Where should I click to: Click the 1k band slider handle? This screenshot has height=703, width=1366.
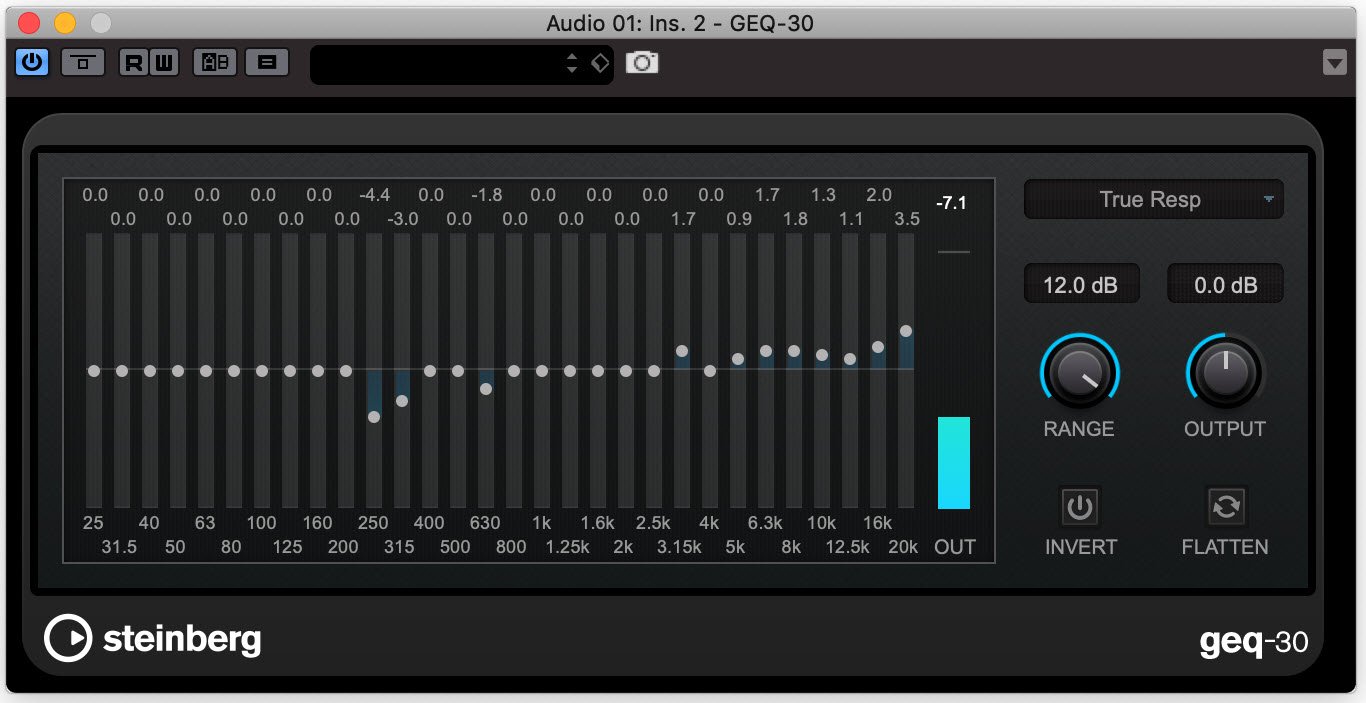coord(542,371)
